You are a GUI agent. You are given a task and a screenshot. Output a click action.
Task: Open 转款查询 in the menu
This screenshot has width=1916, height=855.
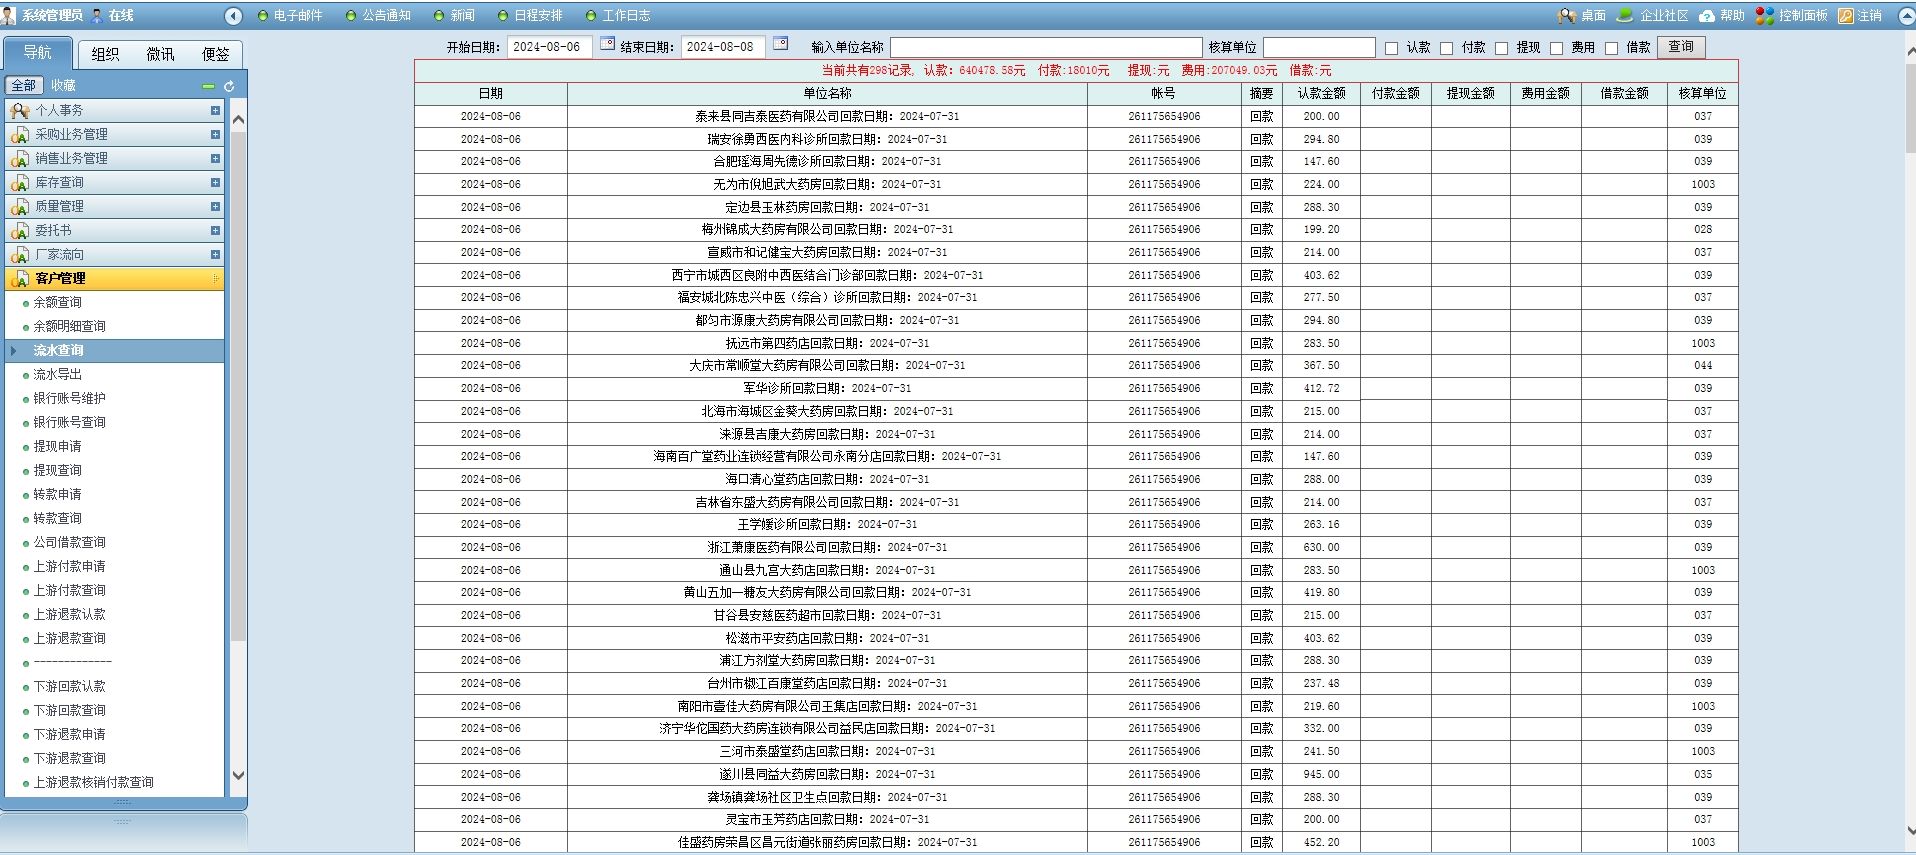click(58, 518)
